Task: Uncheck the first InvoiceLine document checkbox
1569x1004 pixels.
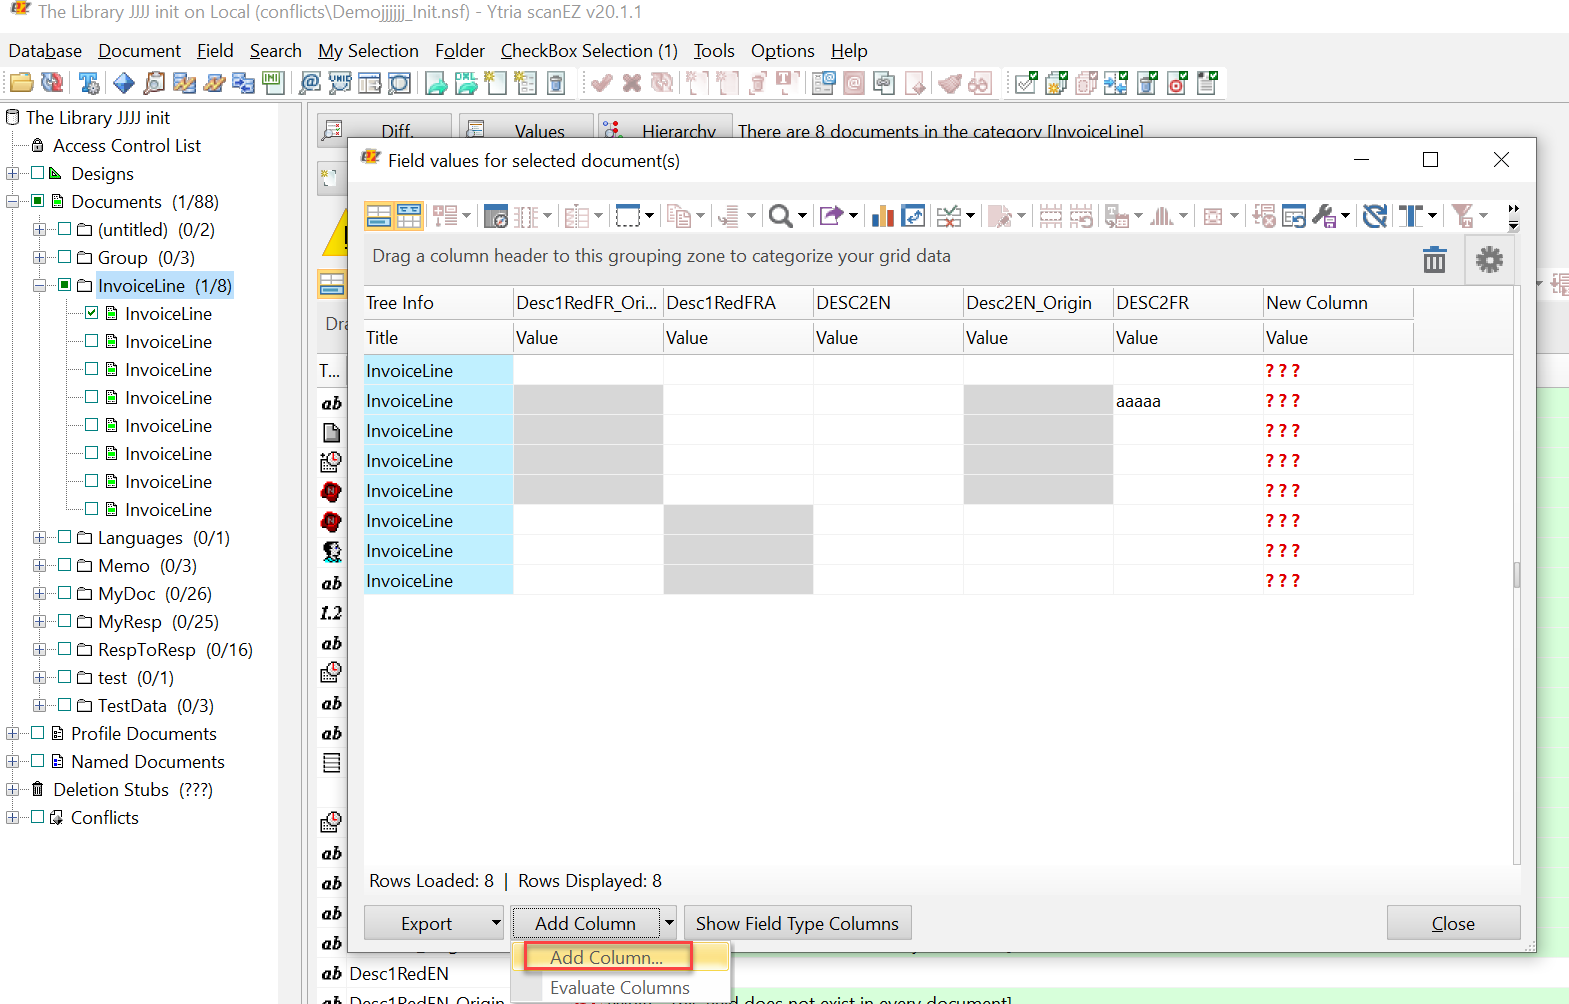Action: pyautogui.click(x=92, y=313)
